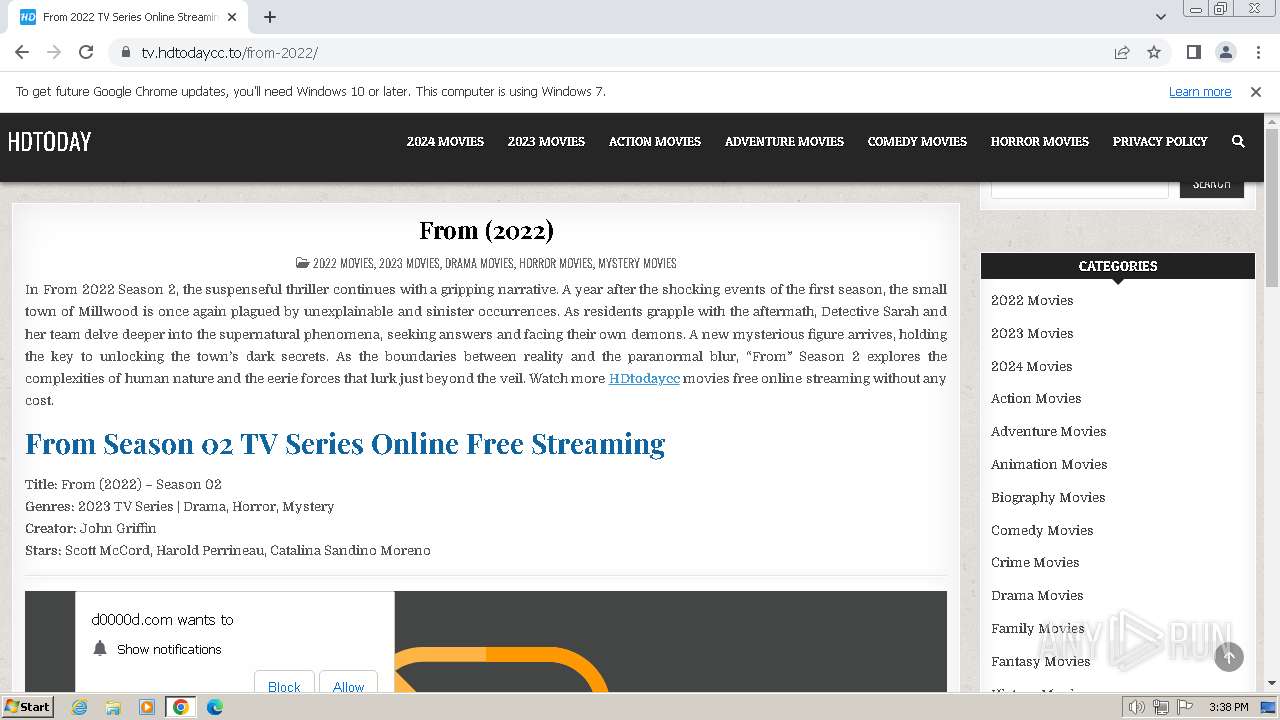Viewport: 1280px width, 720px height.
Task: Select 2022 Movies in Categories sidebar
Action: coord(1032,300)
